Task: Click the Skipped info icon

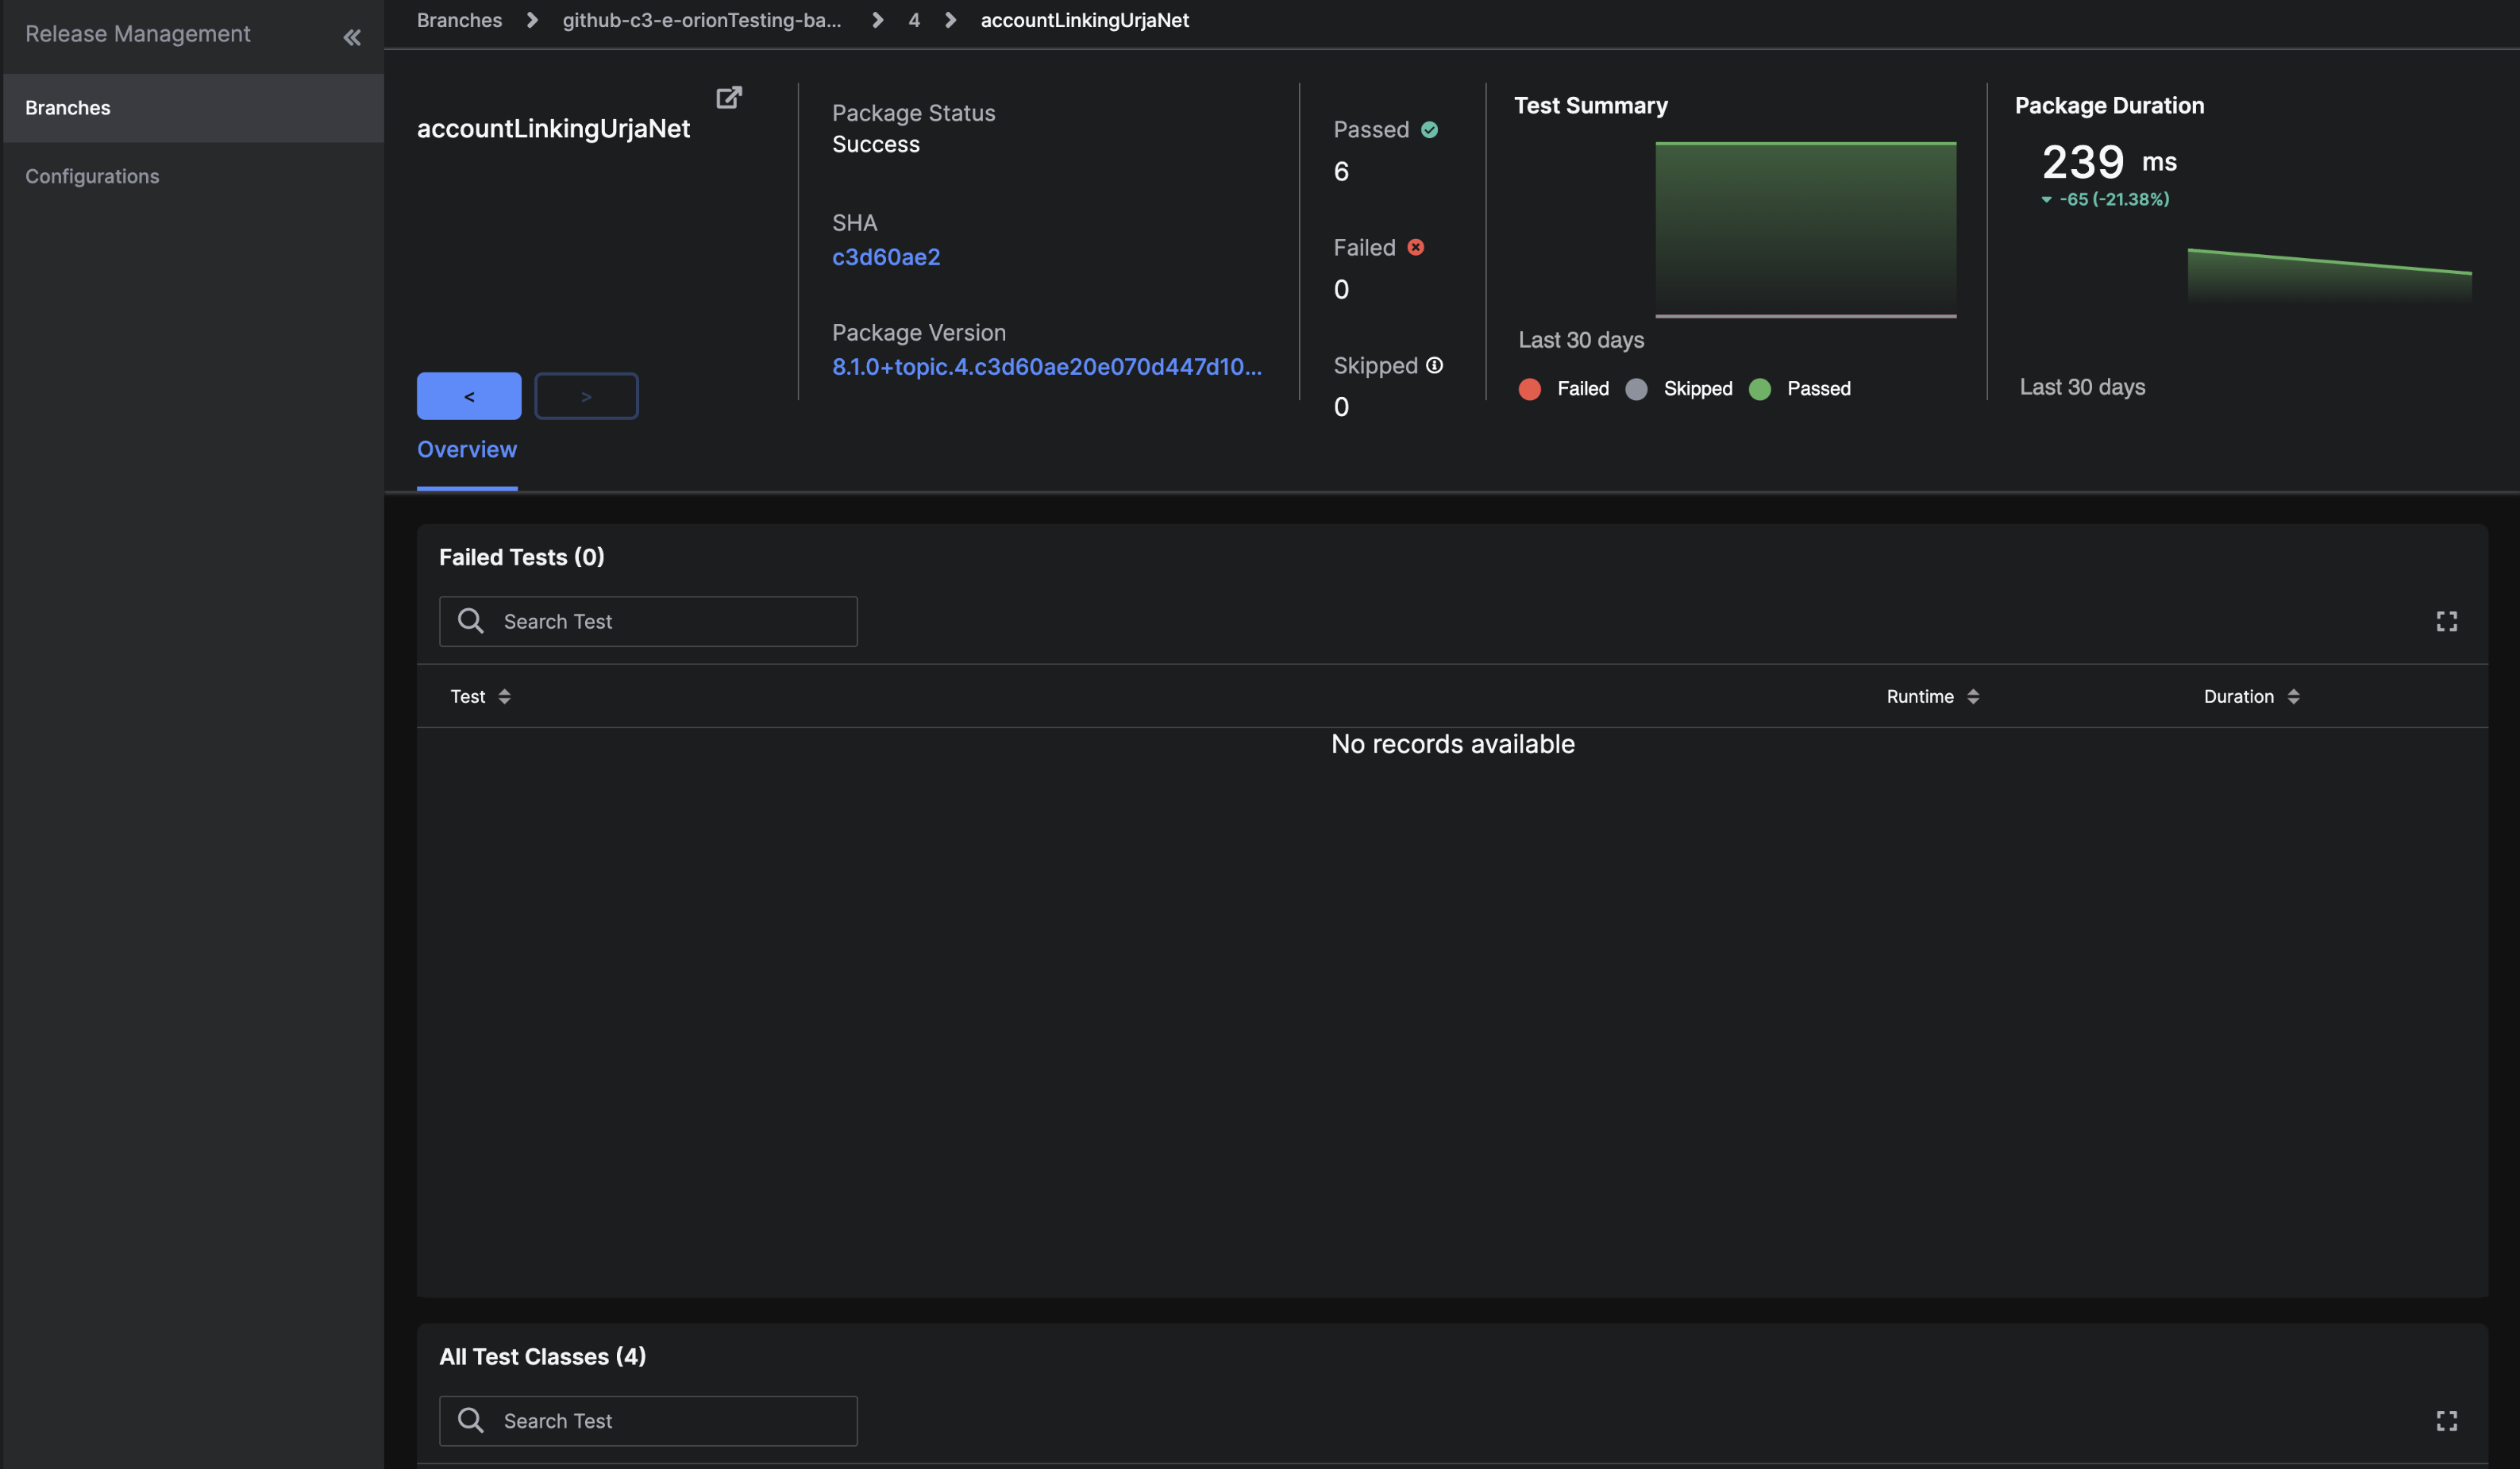Action: [x=1434, y=365]
